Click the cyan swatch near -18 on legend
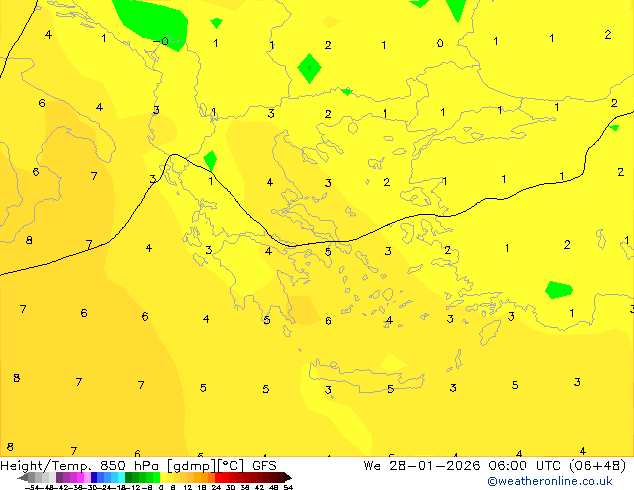Image resolution: width=634 pixels, height=490 pixels. coord(122,477)
